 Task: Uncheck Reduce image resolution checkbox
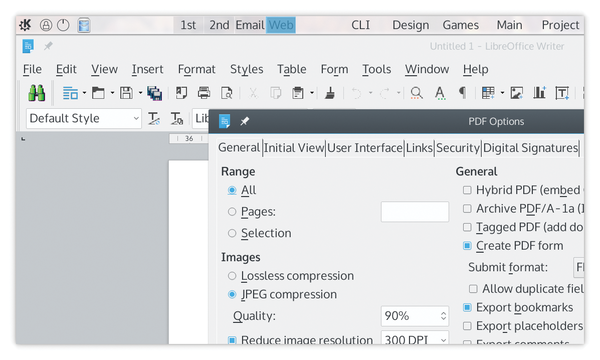pyautogui.click(x=232, y=340)
